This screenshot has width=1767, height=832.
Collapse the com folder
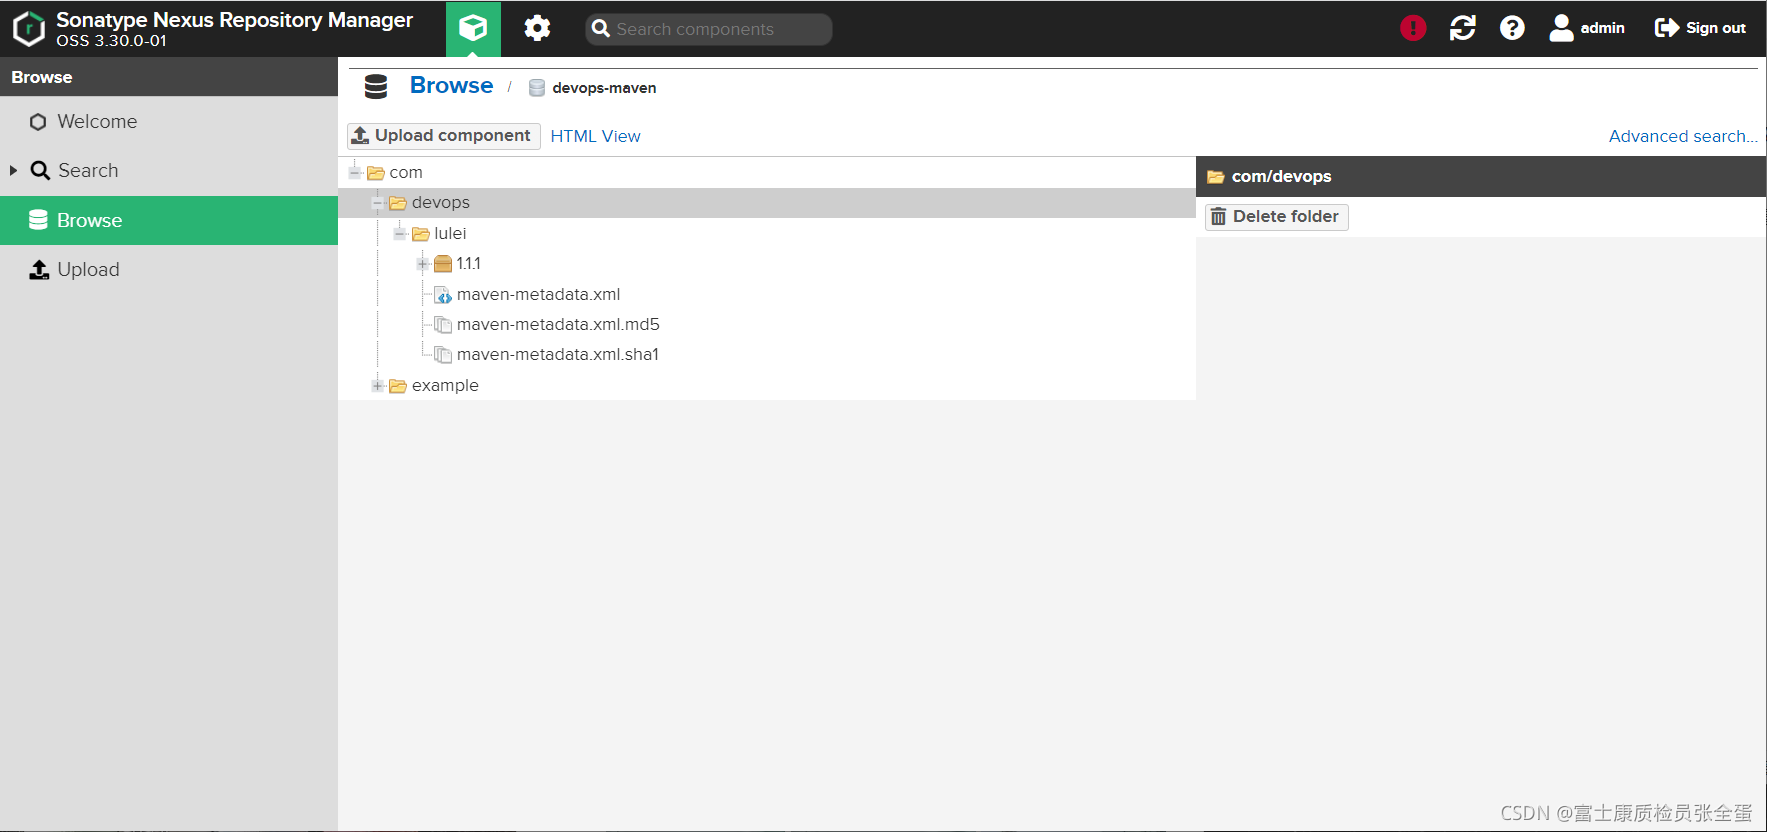(355, 173)
